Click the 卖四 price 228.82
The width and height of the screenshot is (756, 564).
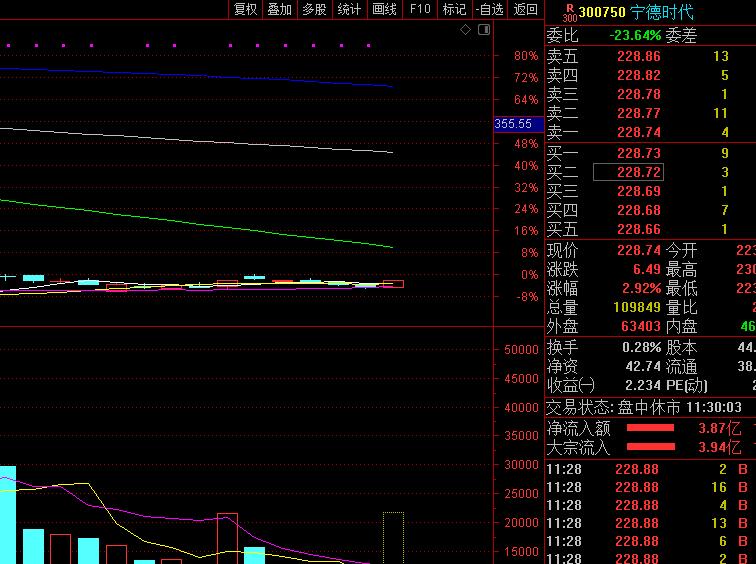click(x=638, y=75)
